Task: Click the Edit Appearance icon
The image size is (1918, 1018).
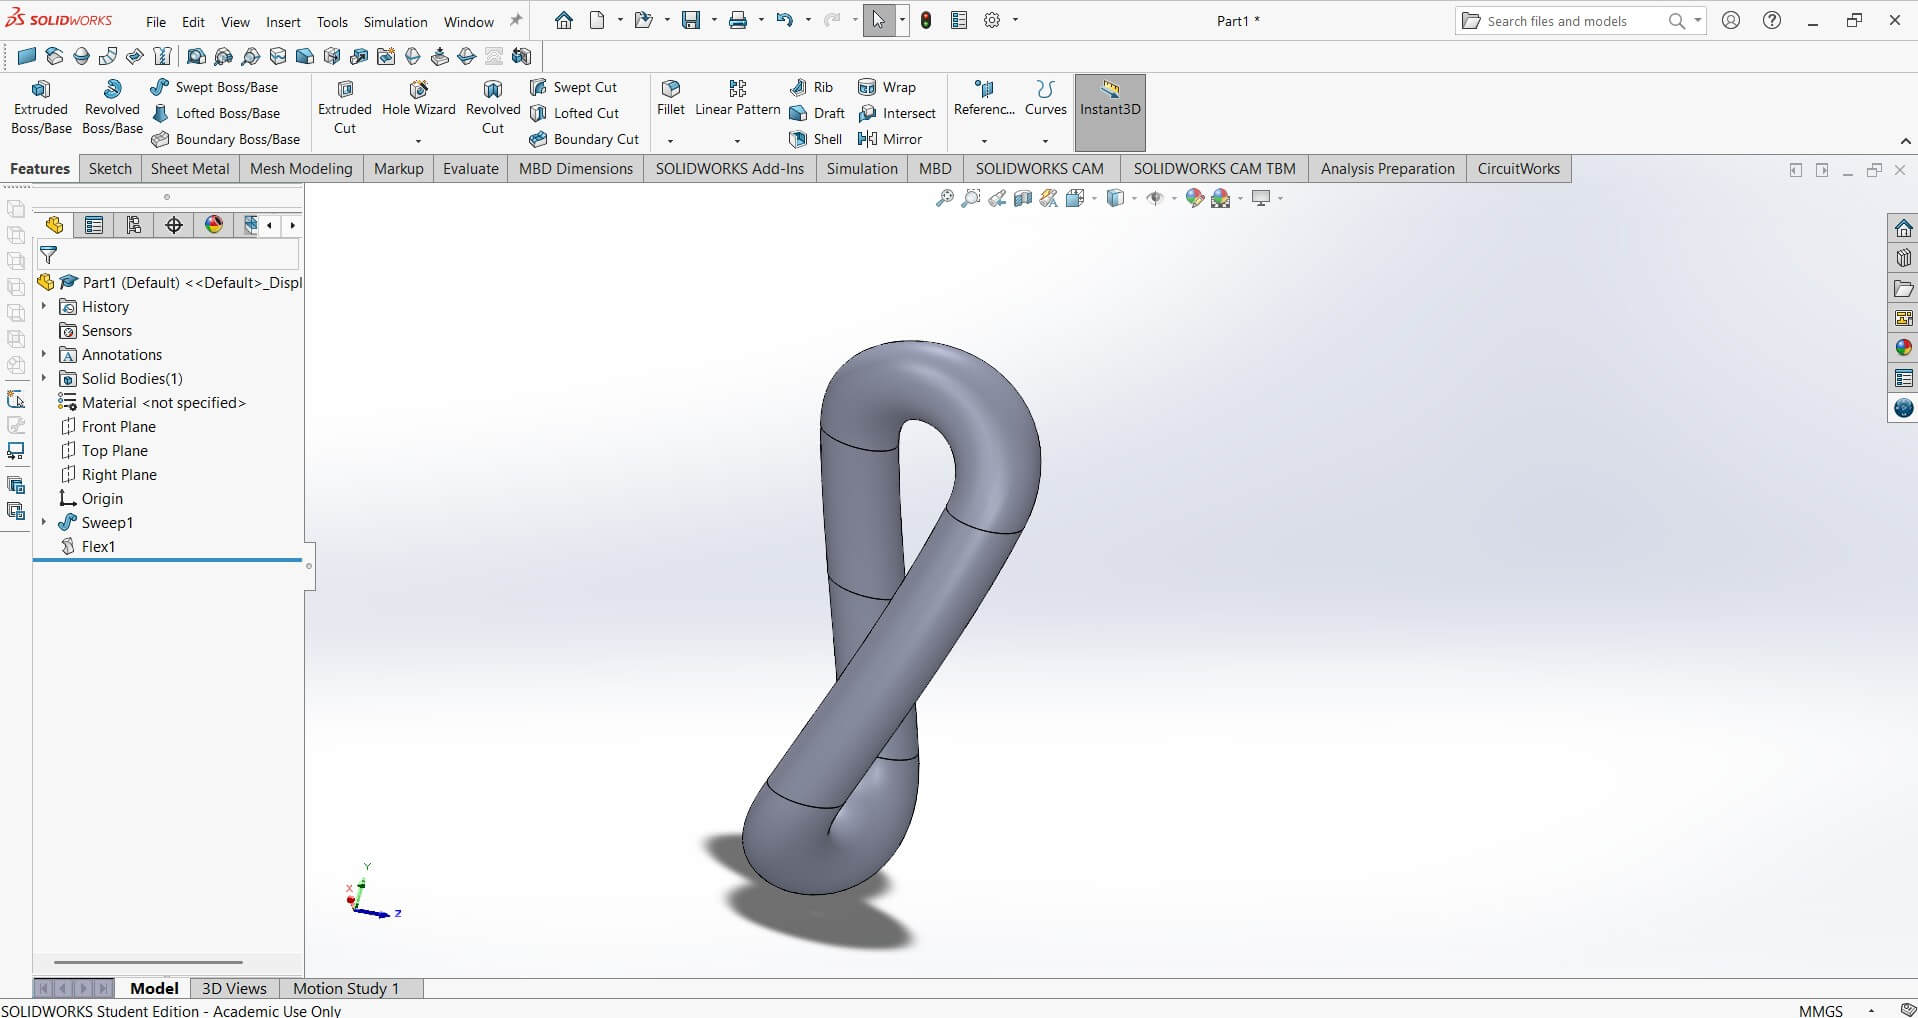Action: pyautogui.click(x=1194, y=198)
